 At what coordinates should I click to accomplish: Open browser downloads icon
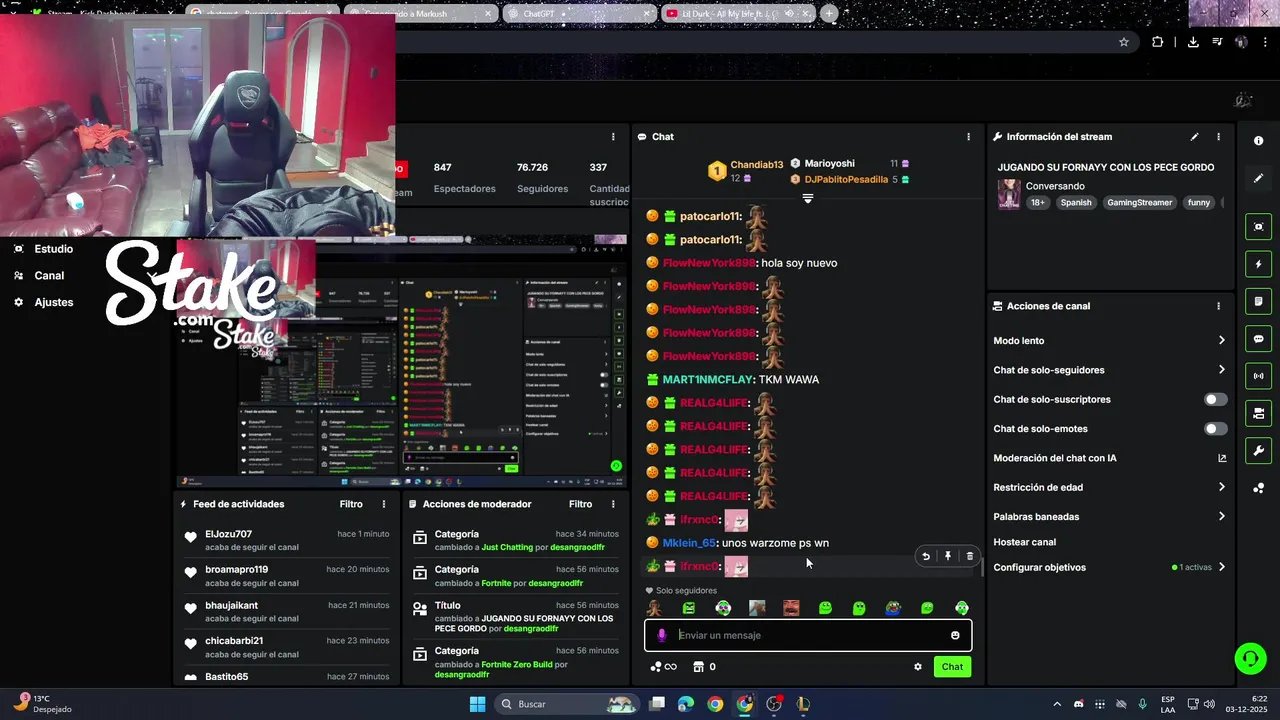(x=1193, y=42)
